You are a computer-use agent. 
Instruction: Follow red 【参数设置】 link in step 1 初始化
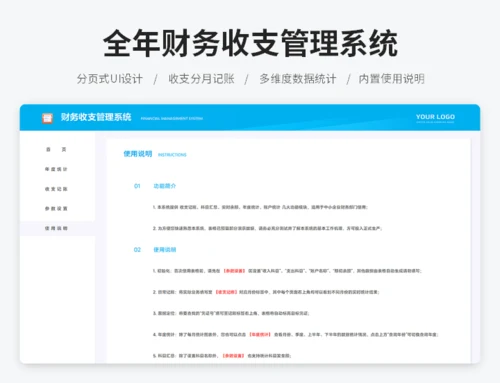pos(234,271)
